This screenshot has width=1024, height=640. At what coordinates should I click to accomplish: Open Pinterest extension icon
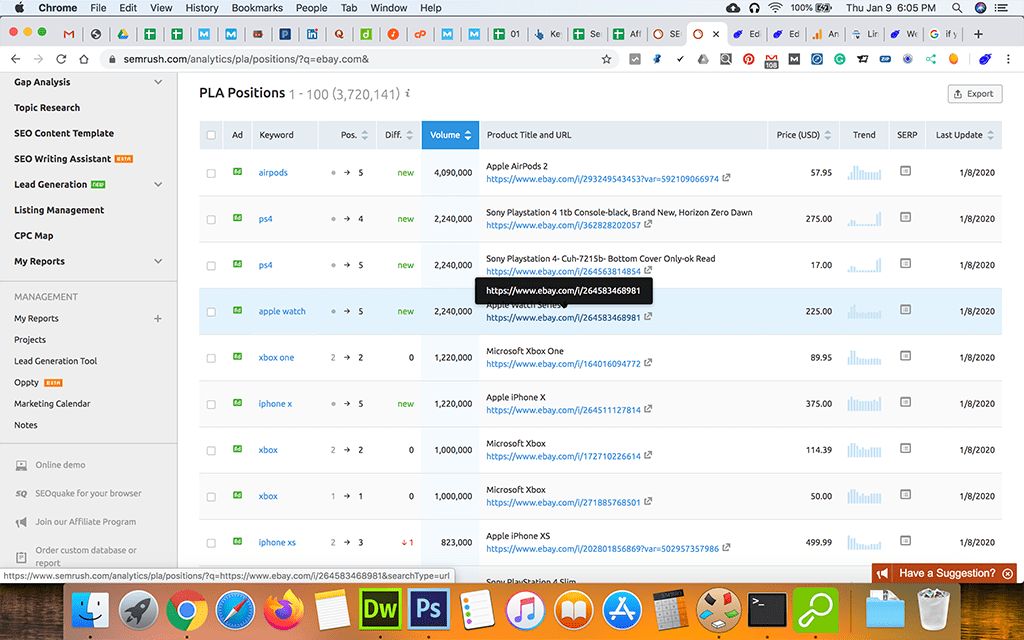[x=748, y=59]
